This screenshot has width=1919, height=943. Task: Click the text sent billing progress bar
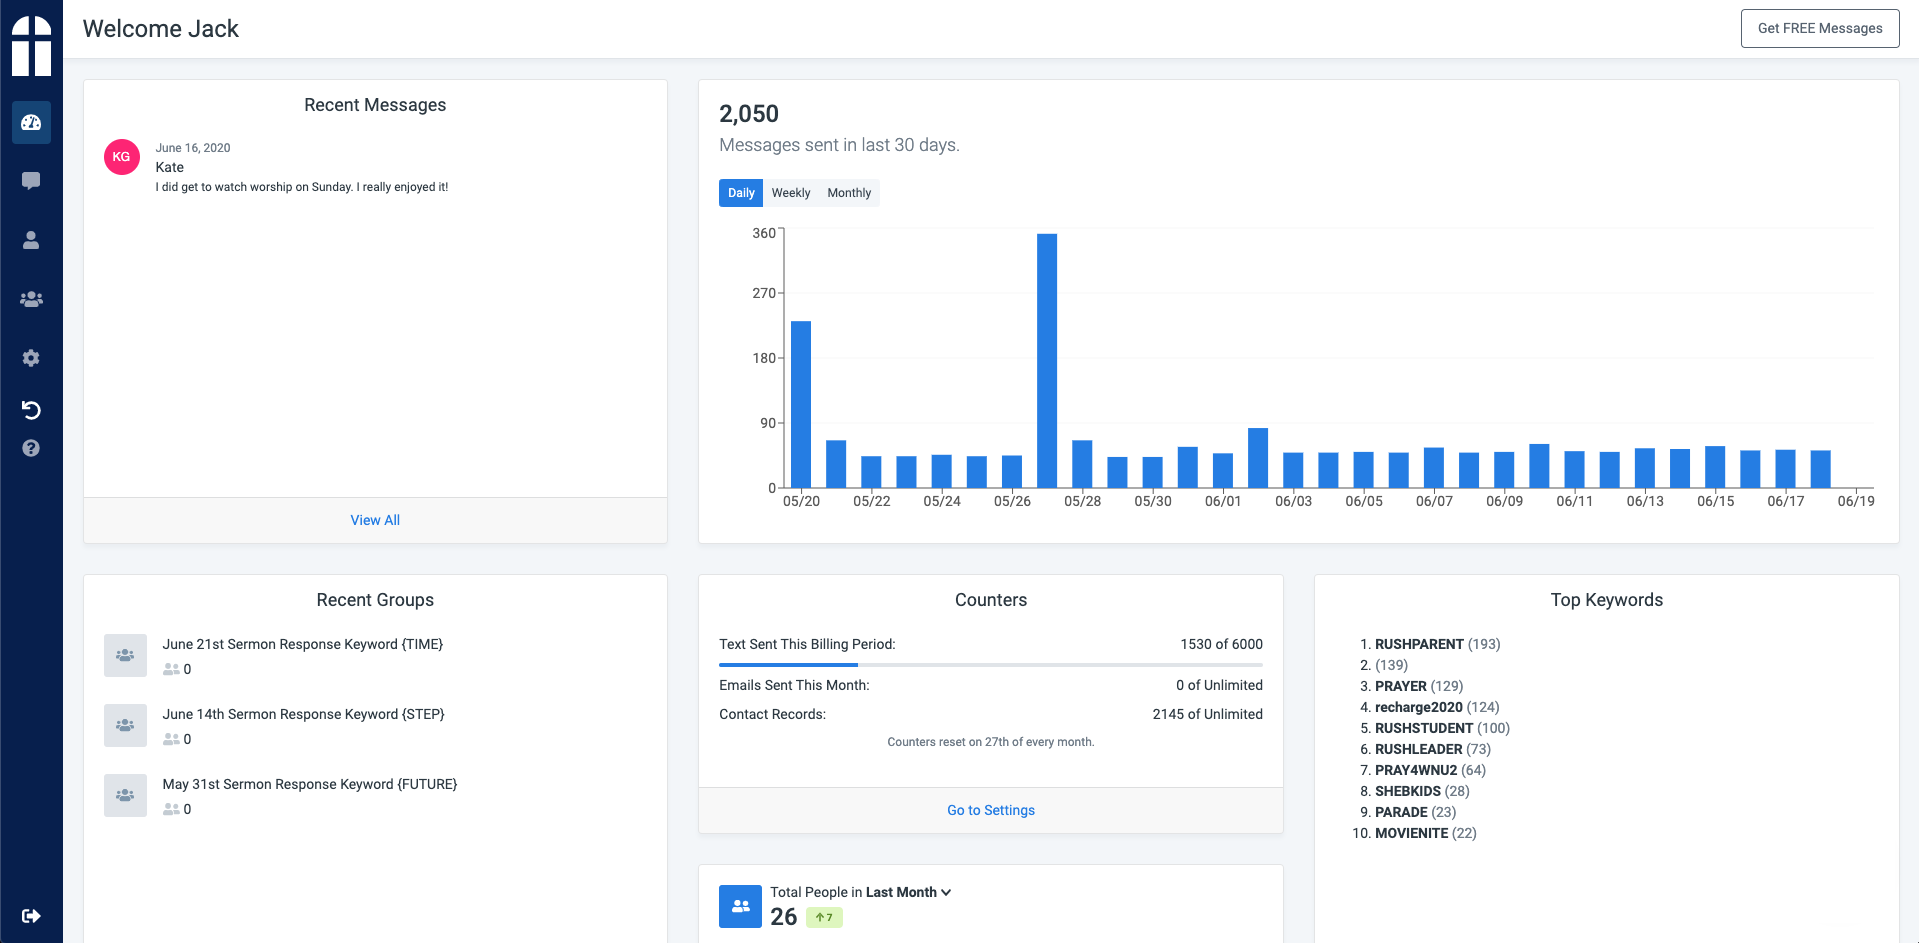pyautogui.click(x=990, y=664)
